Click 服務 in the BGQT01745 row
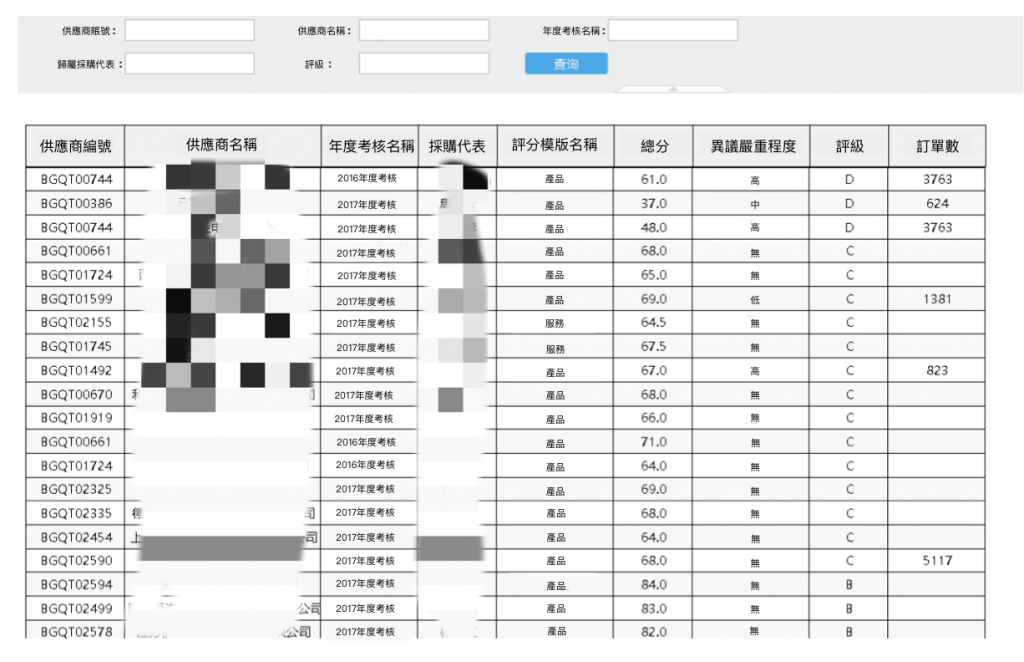The height and width of the screenshot is (662, 1024). point(554,349)
